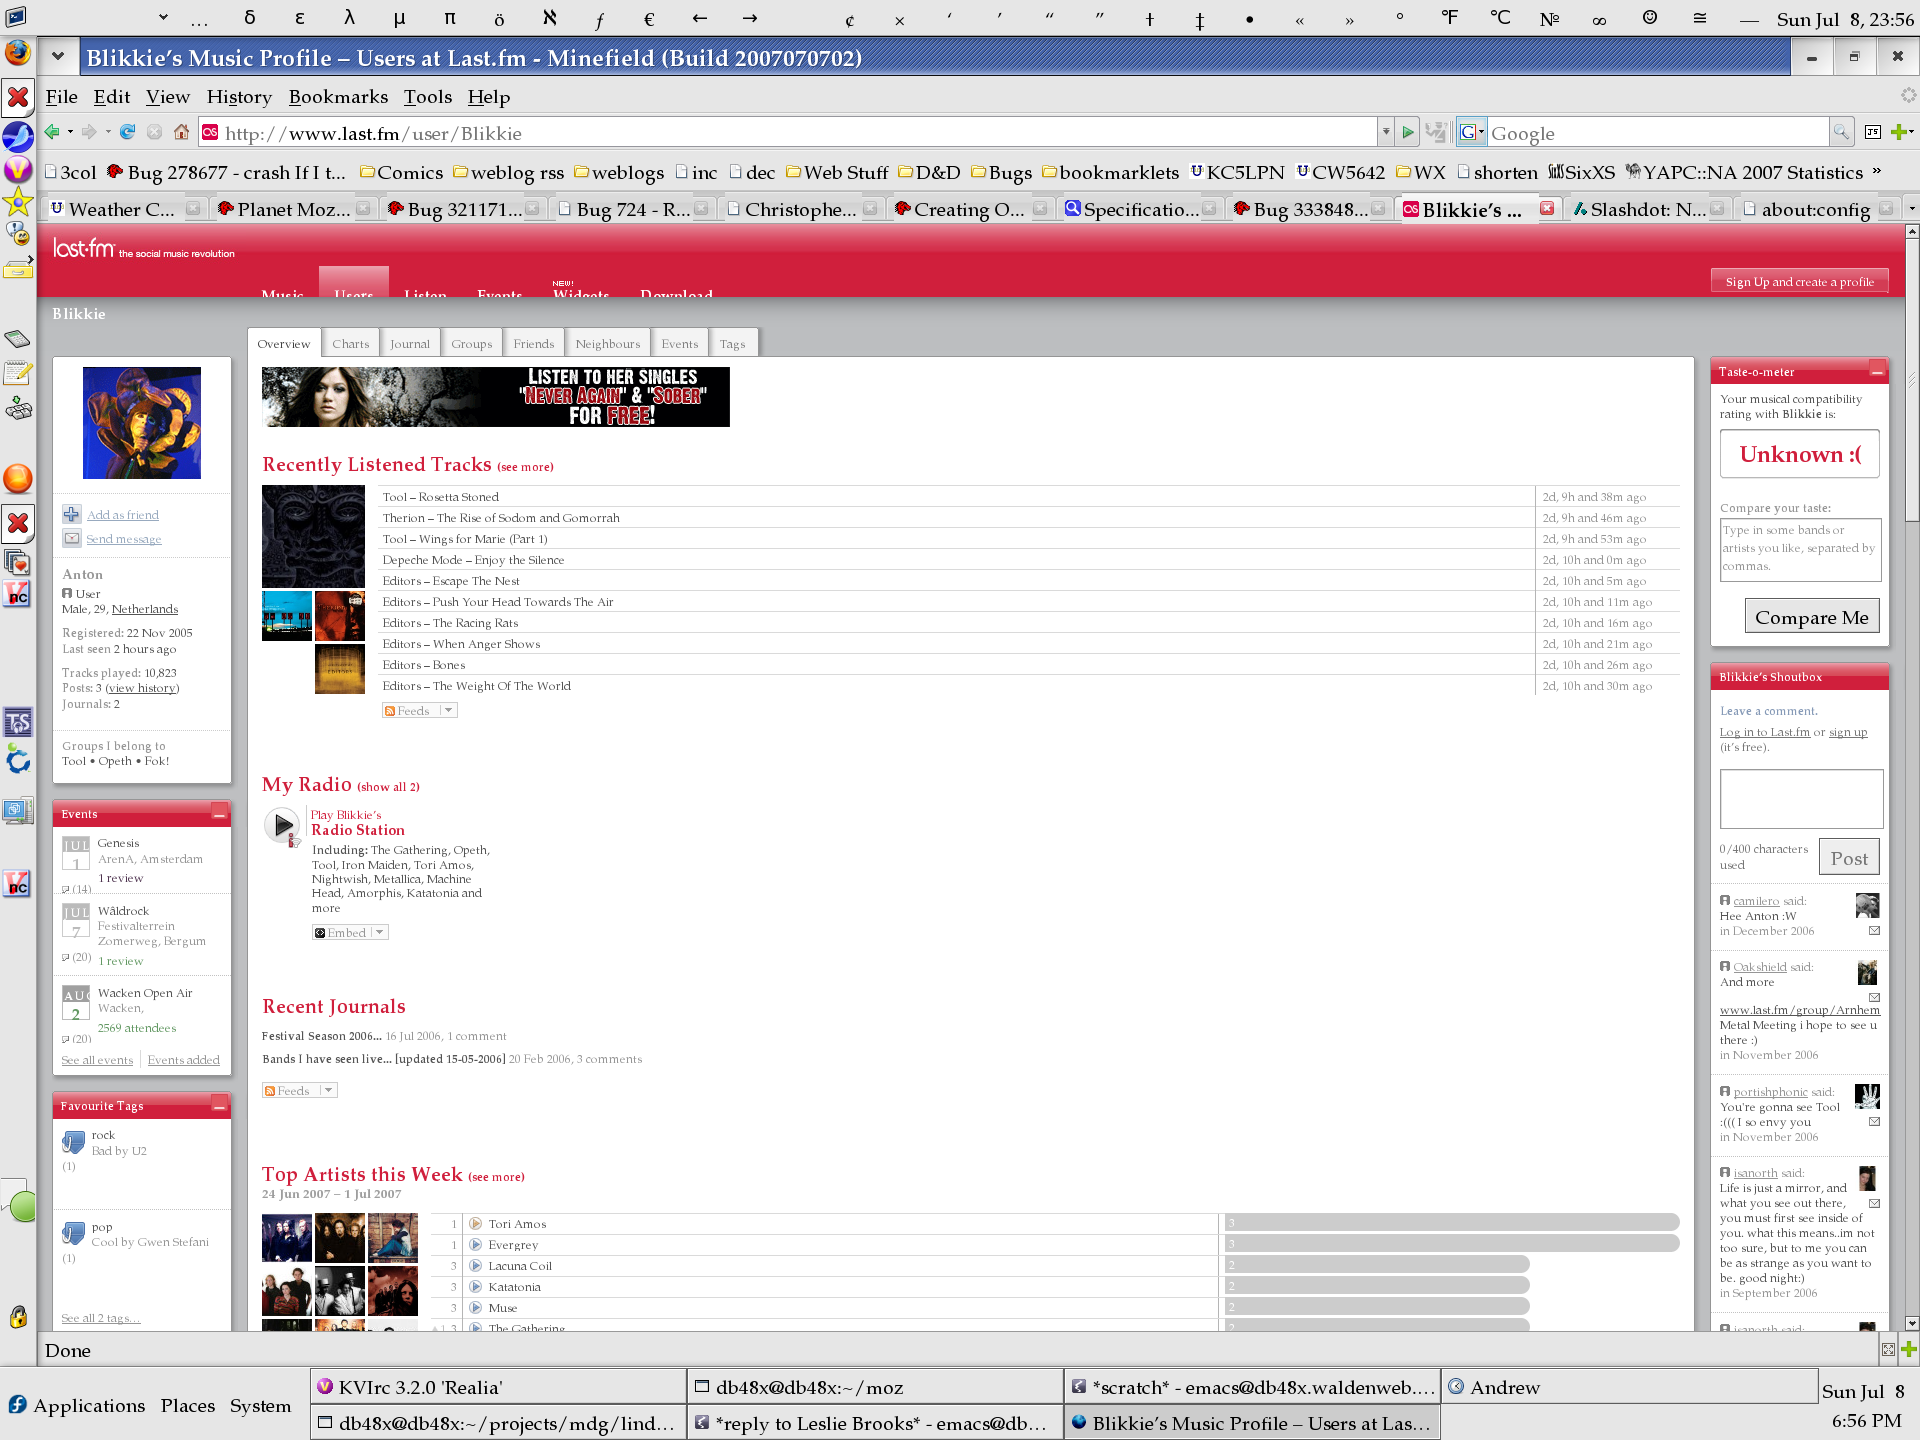
Task: Click the Add as friend plus icon
Action: click(x=72, y=514)
